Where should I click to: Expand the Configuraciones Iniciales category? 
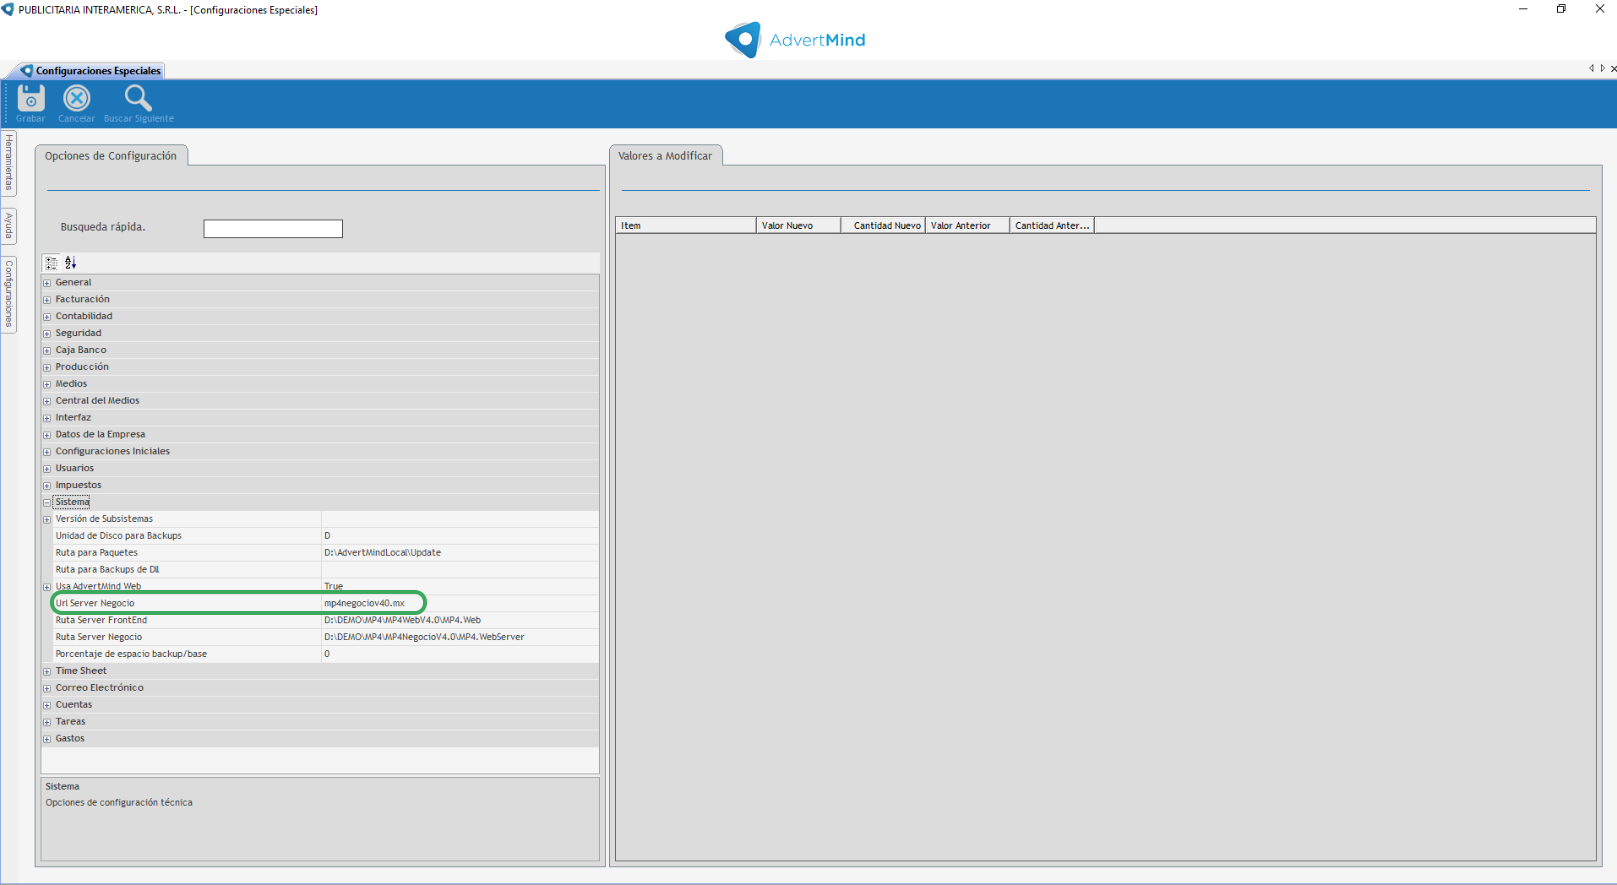point(47,452)
